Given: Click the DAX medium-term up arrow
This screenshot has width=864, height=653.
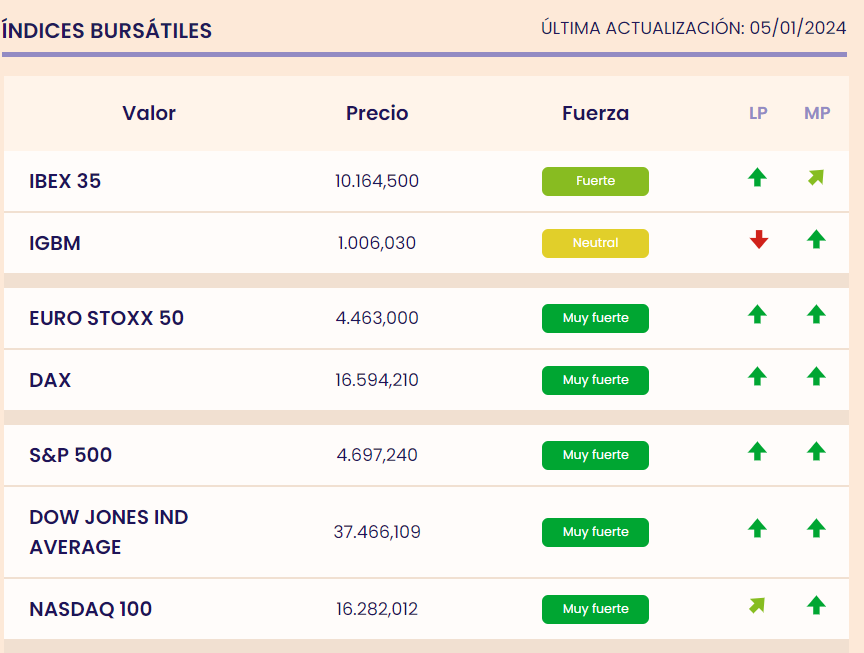Looking at the screenshot, I should pos(816,377).
